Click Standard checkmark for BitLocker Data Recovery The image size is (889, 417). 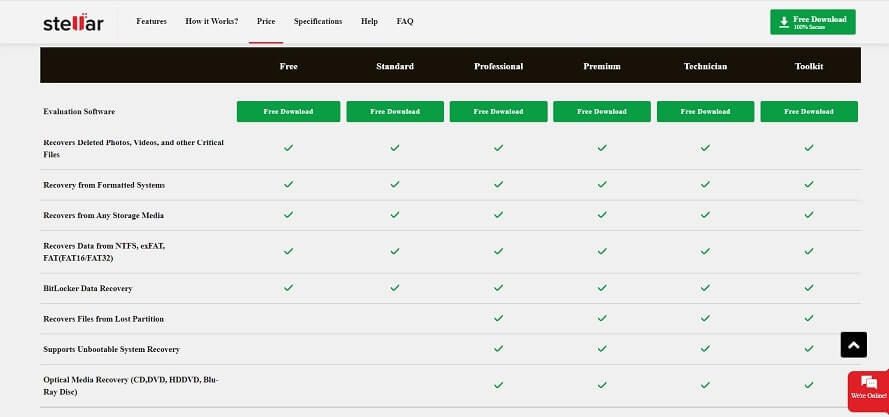pos(395,288)
